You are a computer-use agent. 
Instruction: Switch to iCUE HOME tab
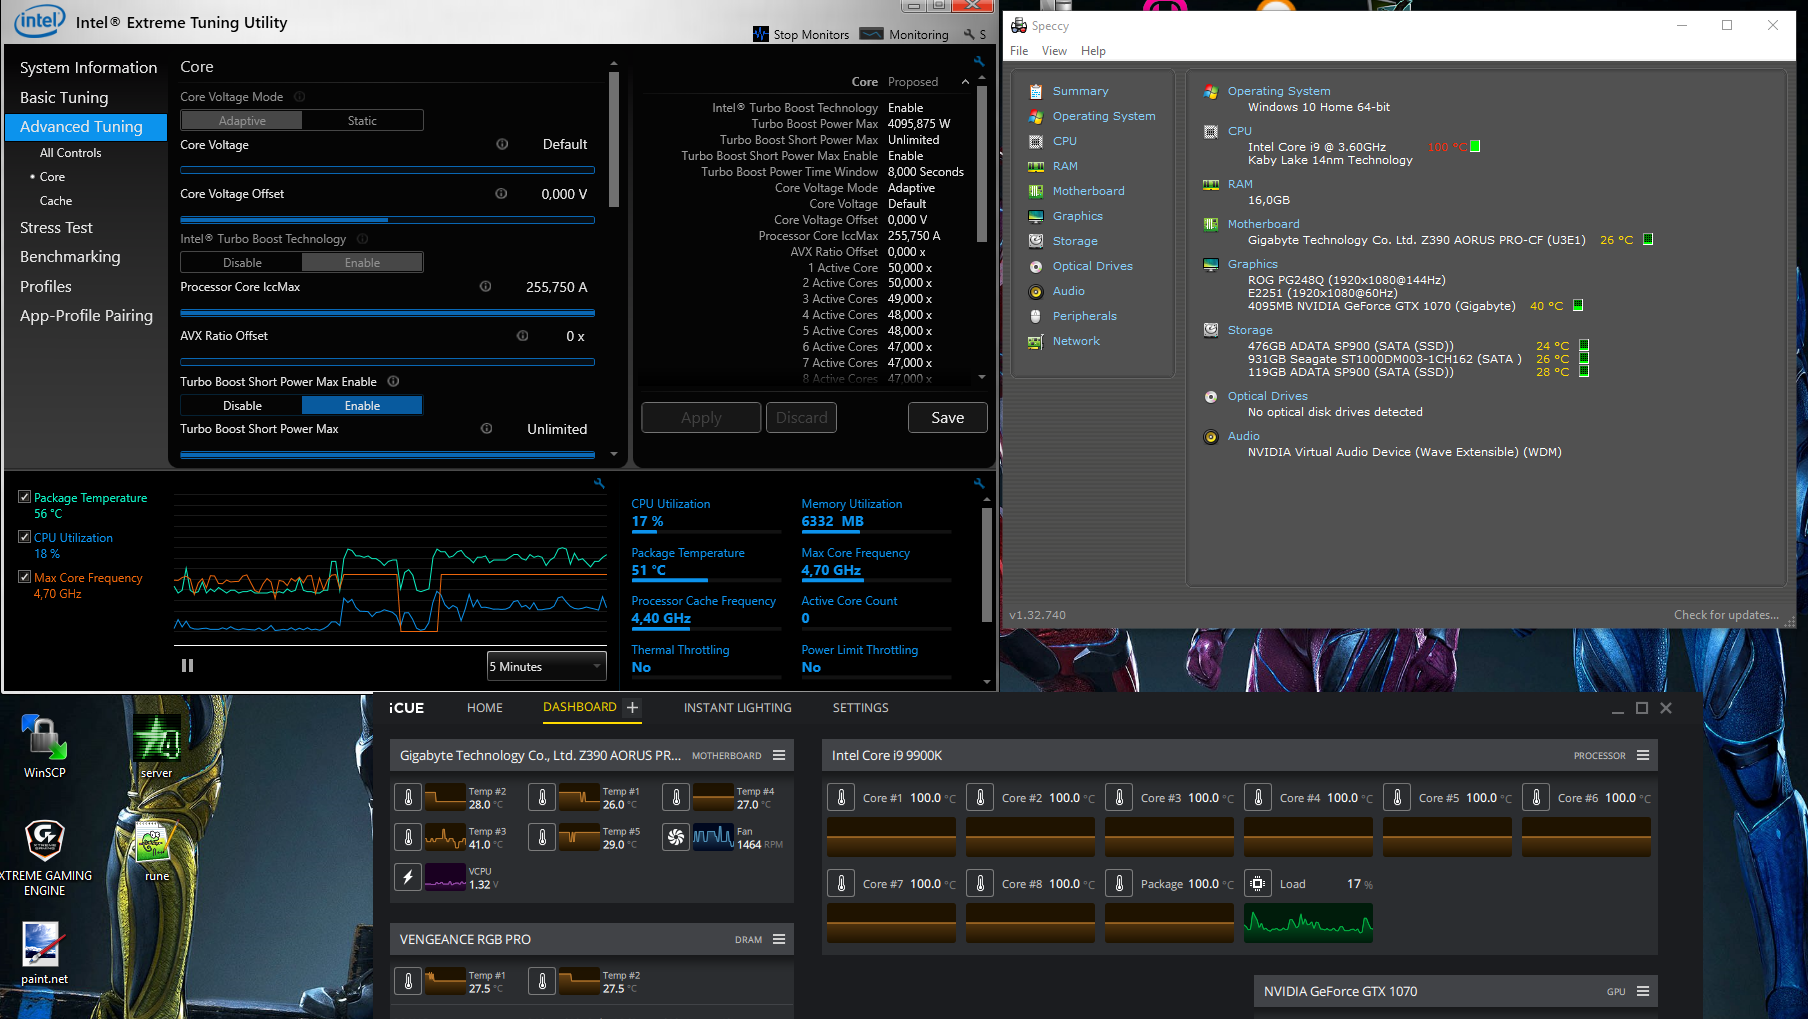click(x=485, y=707)
